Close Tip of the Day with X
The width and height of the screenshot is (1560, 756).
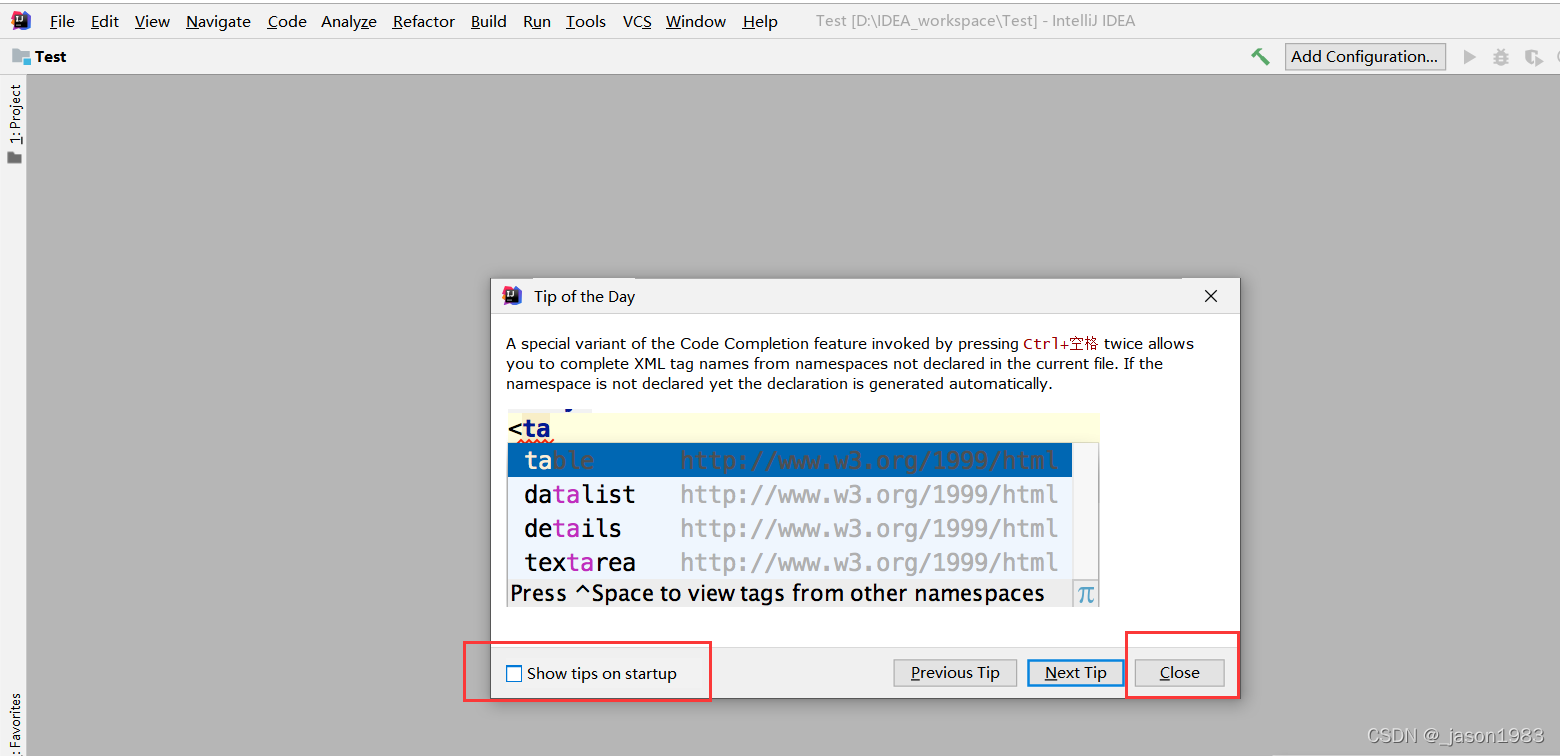click(1211, 296)
